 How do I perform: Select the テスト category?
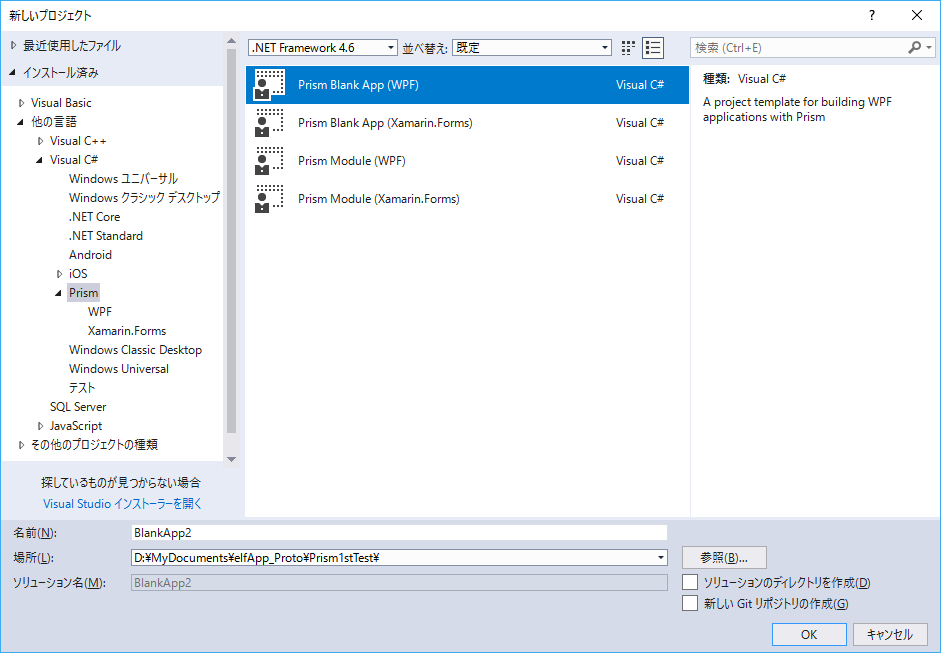click(82, 388)
